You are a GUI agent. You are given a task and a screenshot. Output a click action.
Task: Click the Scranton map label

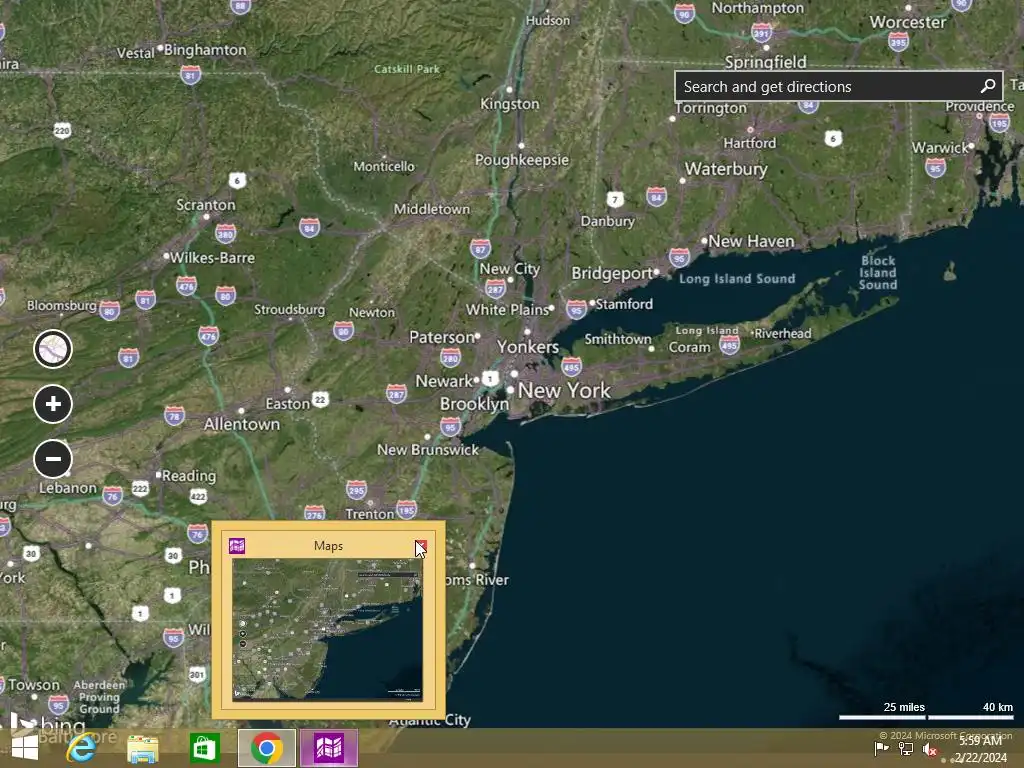[206, 205]
